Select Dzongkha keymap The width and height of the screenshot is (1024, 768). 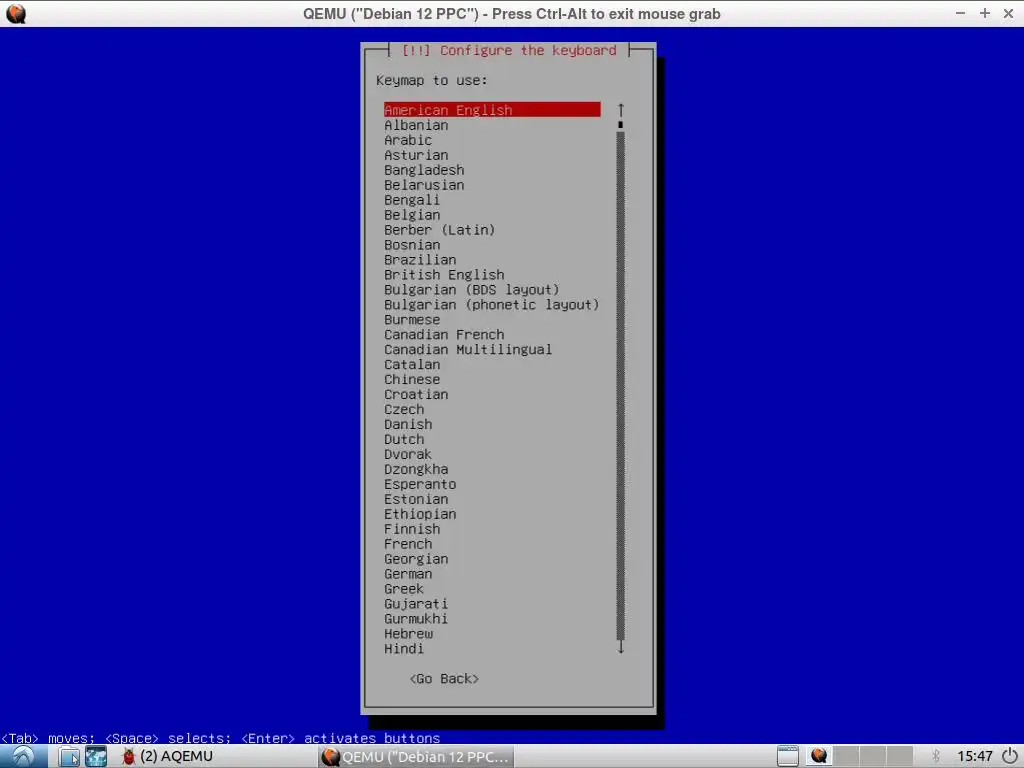point(416,470)
